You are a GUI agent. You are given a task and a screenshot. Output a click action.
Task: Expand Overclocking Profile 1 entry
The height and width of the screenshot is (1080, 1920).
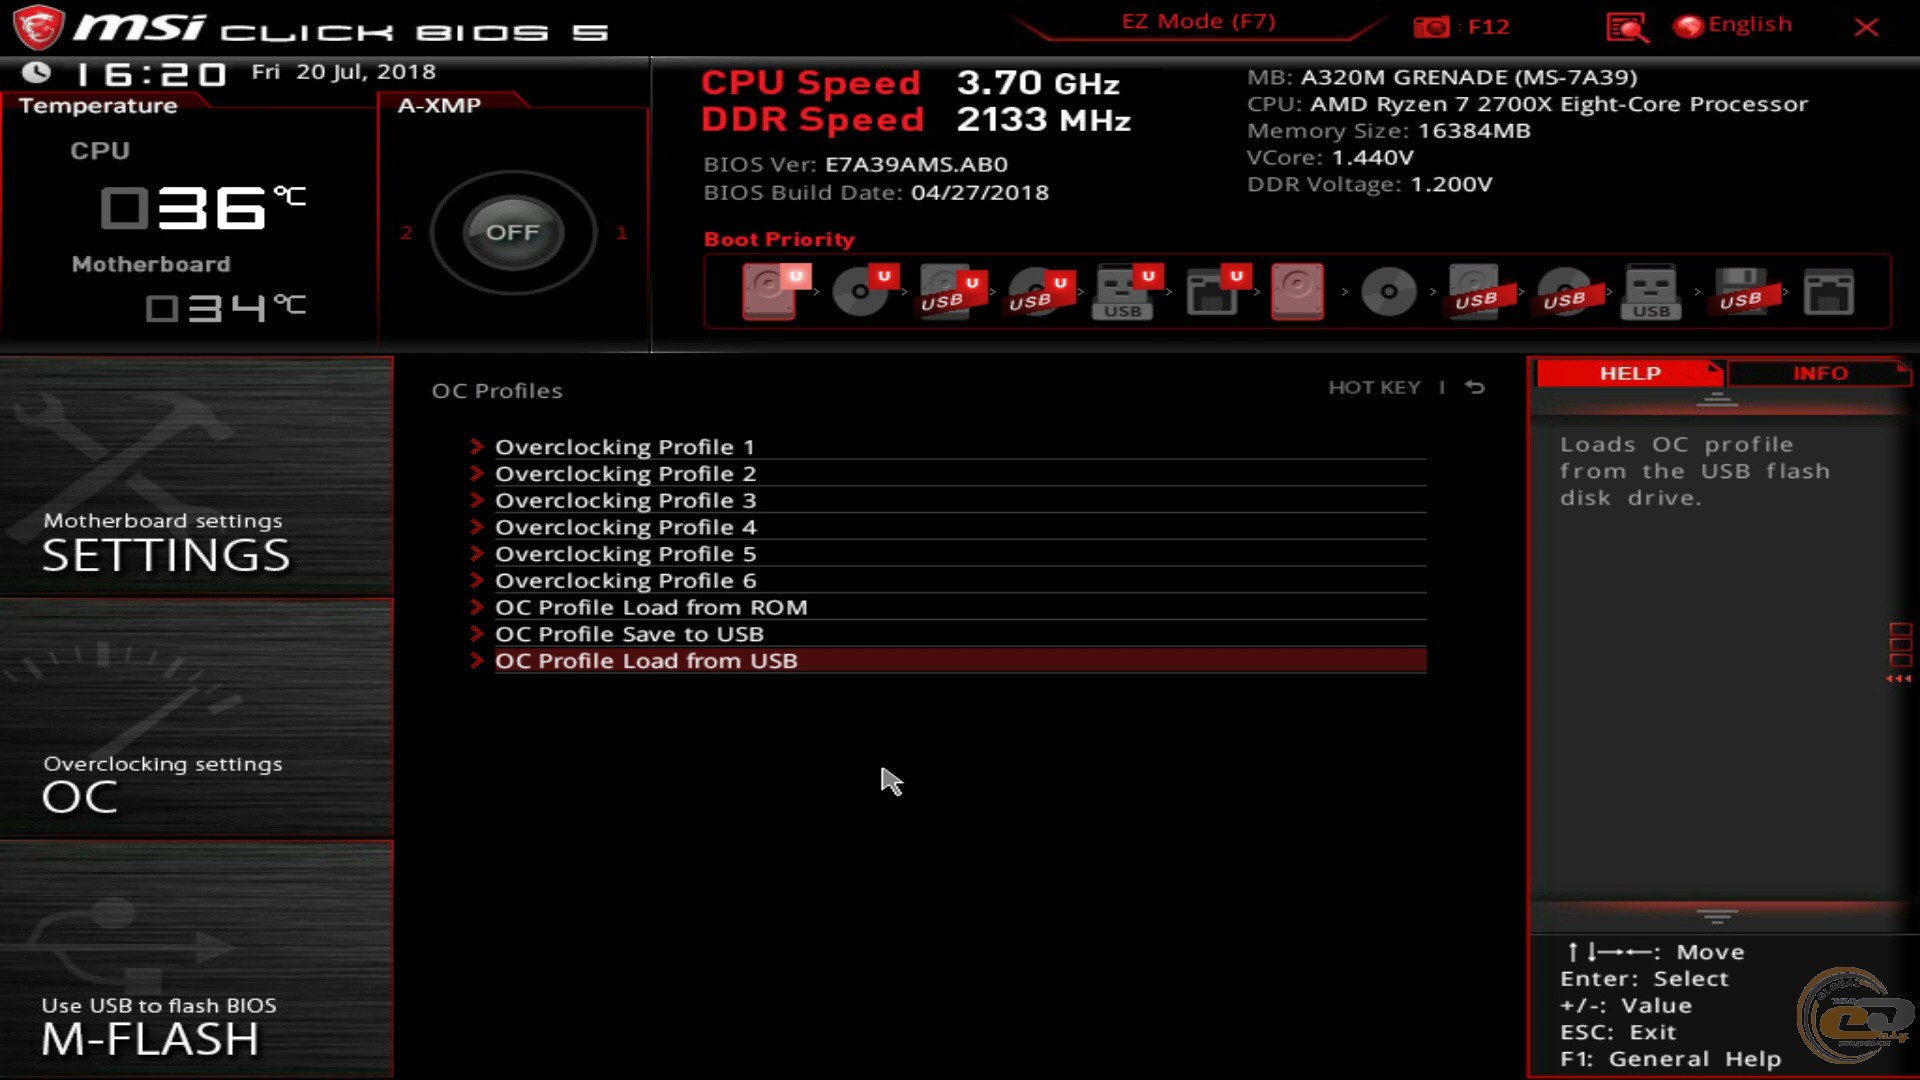pos(625,446)
